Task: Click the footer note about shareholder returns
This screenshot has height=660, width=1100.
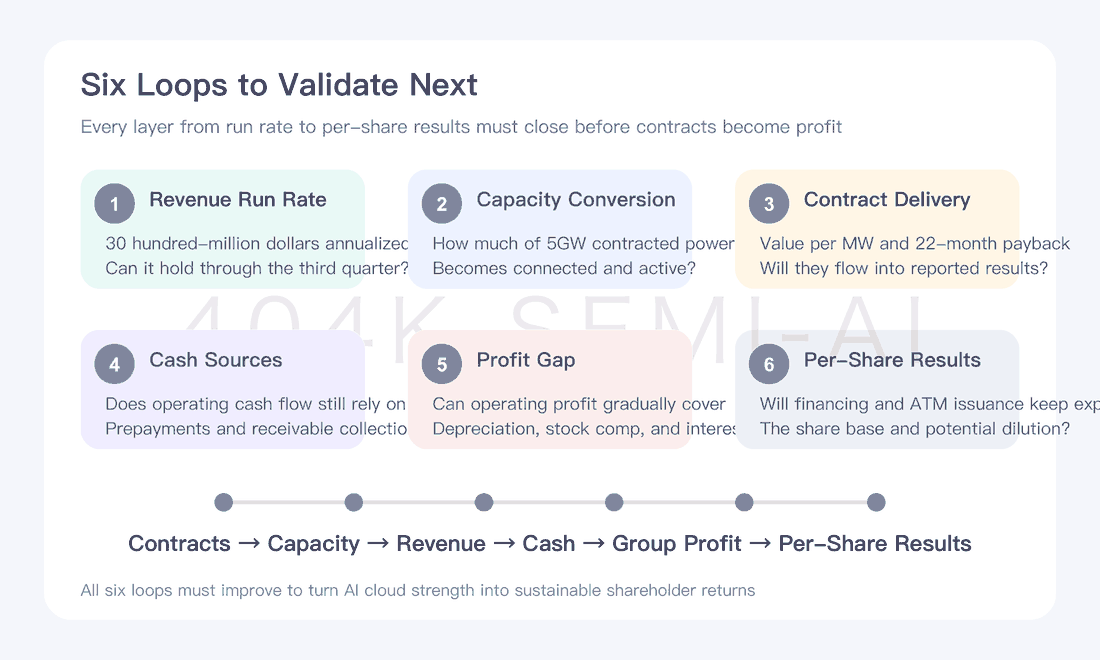Action: tap(417, 591)
